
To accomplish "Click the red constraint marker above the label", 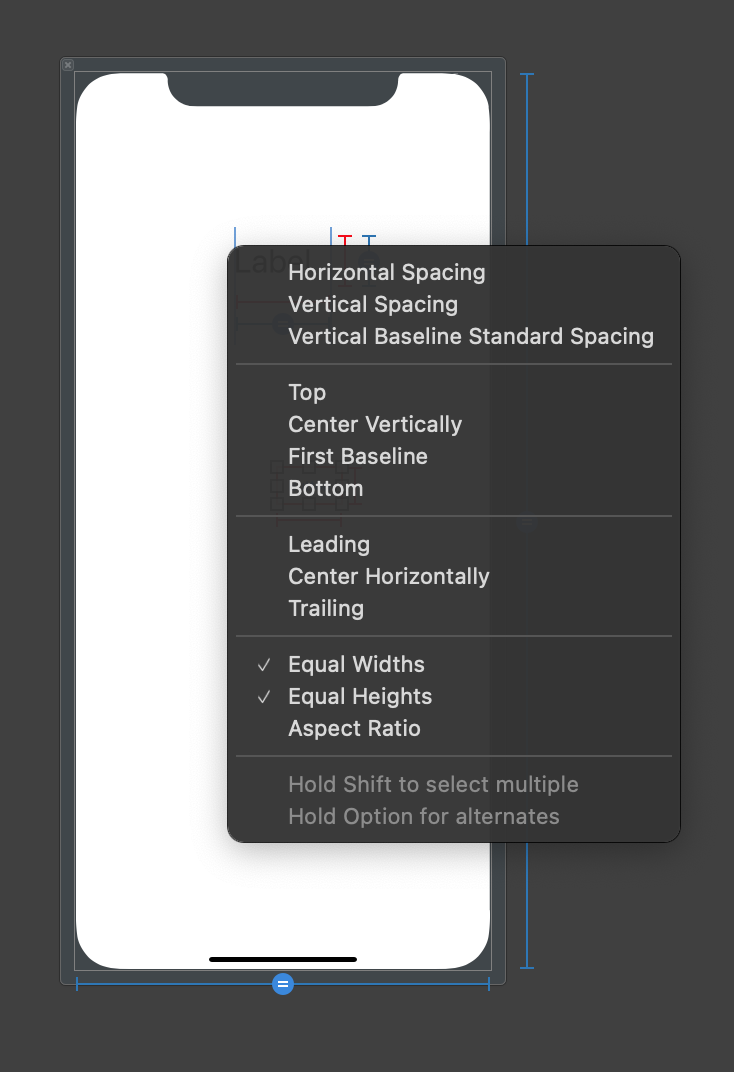I will tap(345, 238).
